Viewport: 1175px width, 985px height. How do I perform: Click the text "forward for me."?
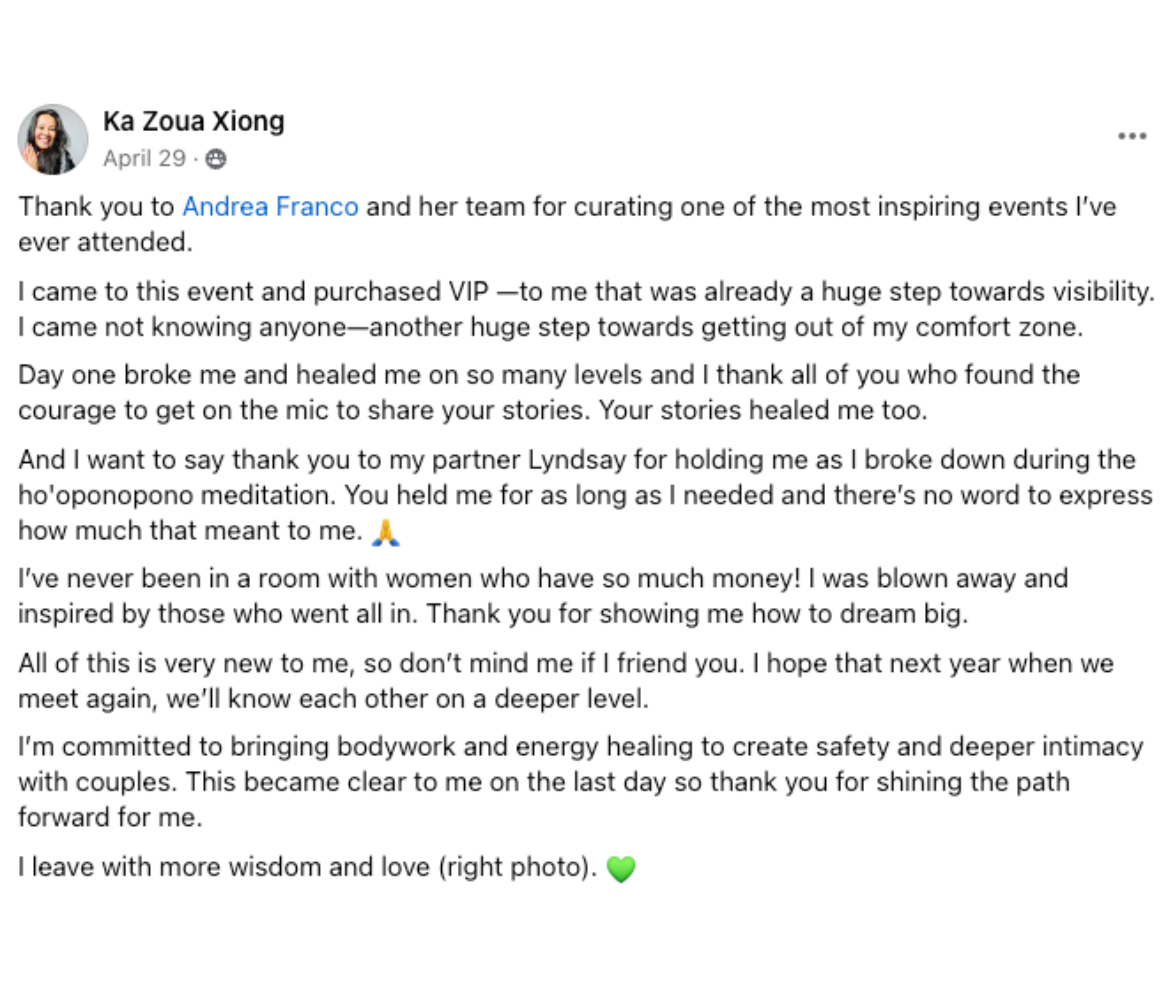click(x=110, y=817)
